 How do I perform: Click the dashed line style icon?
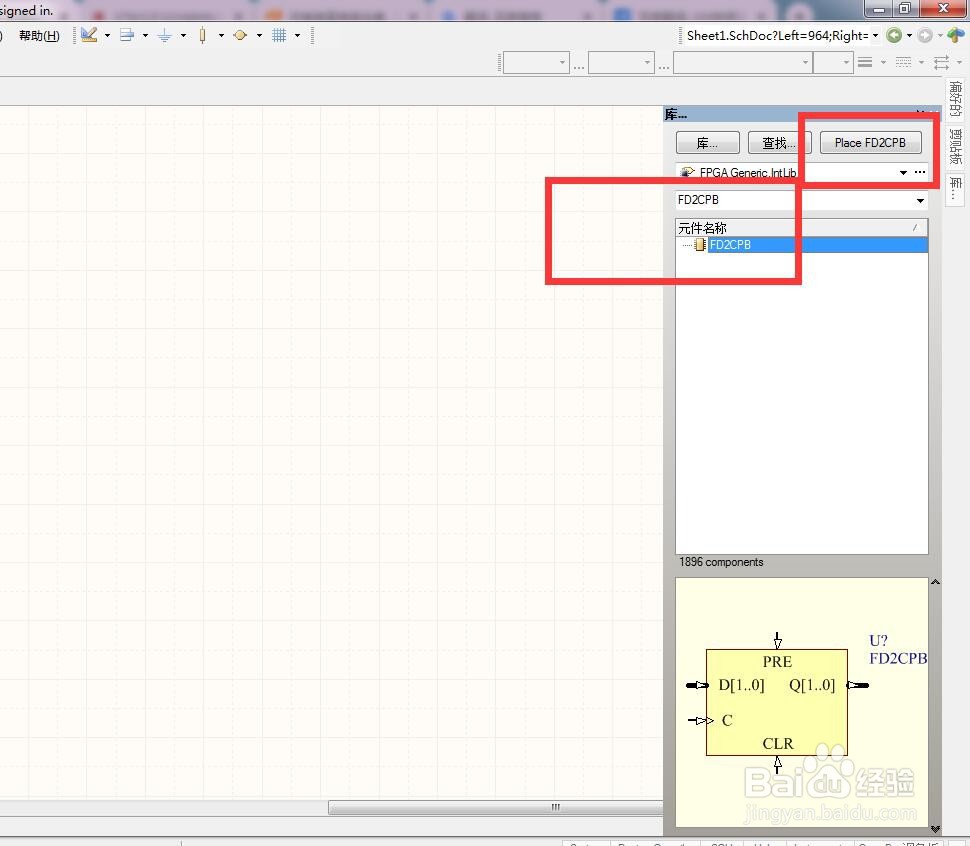pyautogui.click(x=903, y=62)
